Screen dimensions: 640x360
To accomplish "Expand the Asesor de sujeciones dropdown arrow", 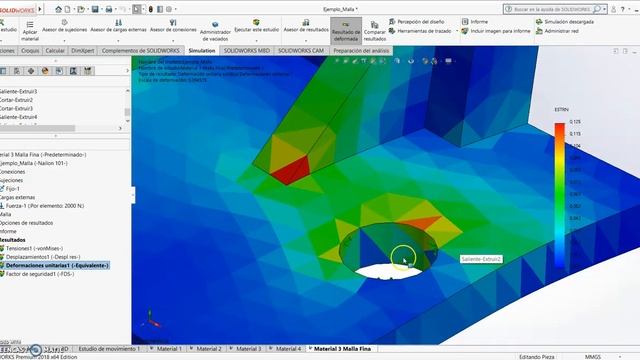I will point(64,40).
